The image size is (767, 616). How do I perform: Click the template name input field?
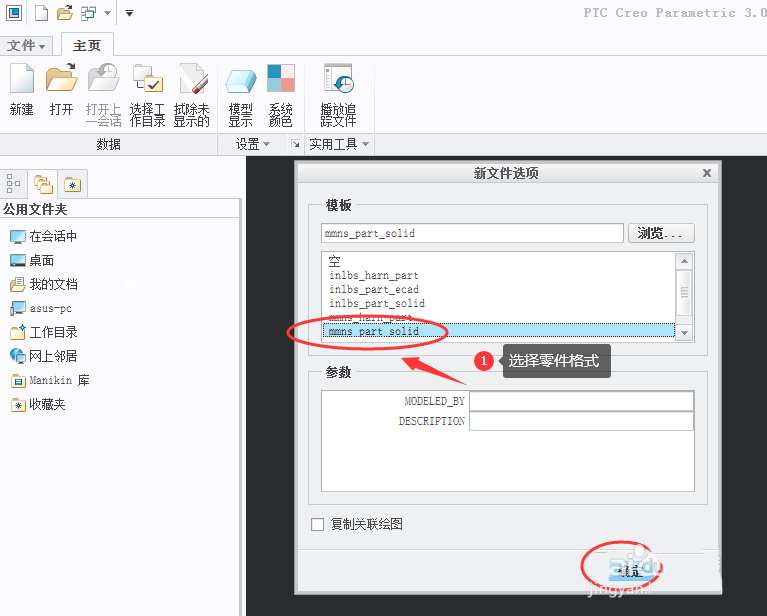pyautogui.click(x=472, y=233)
